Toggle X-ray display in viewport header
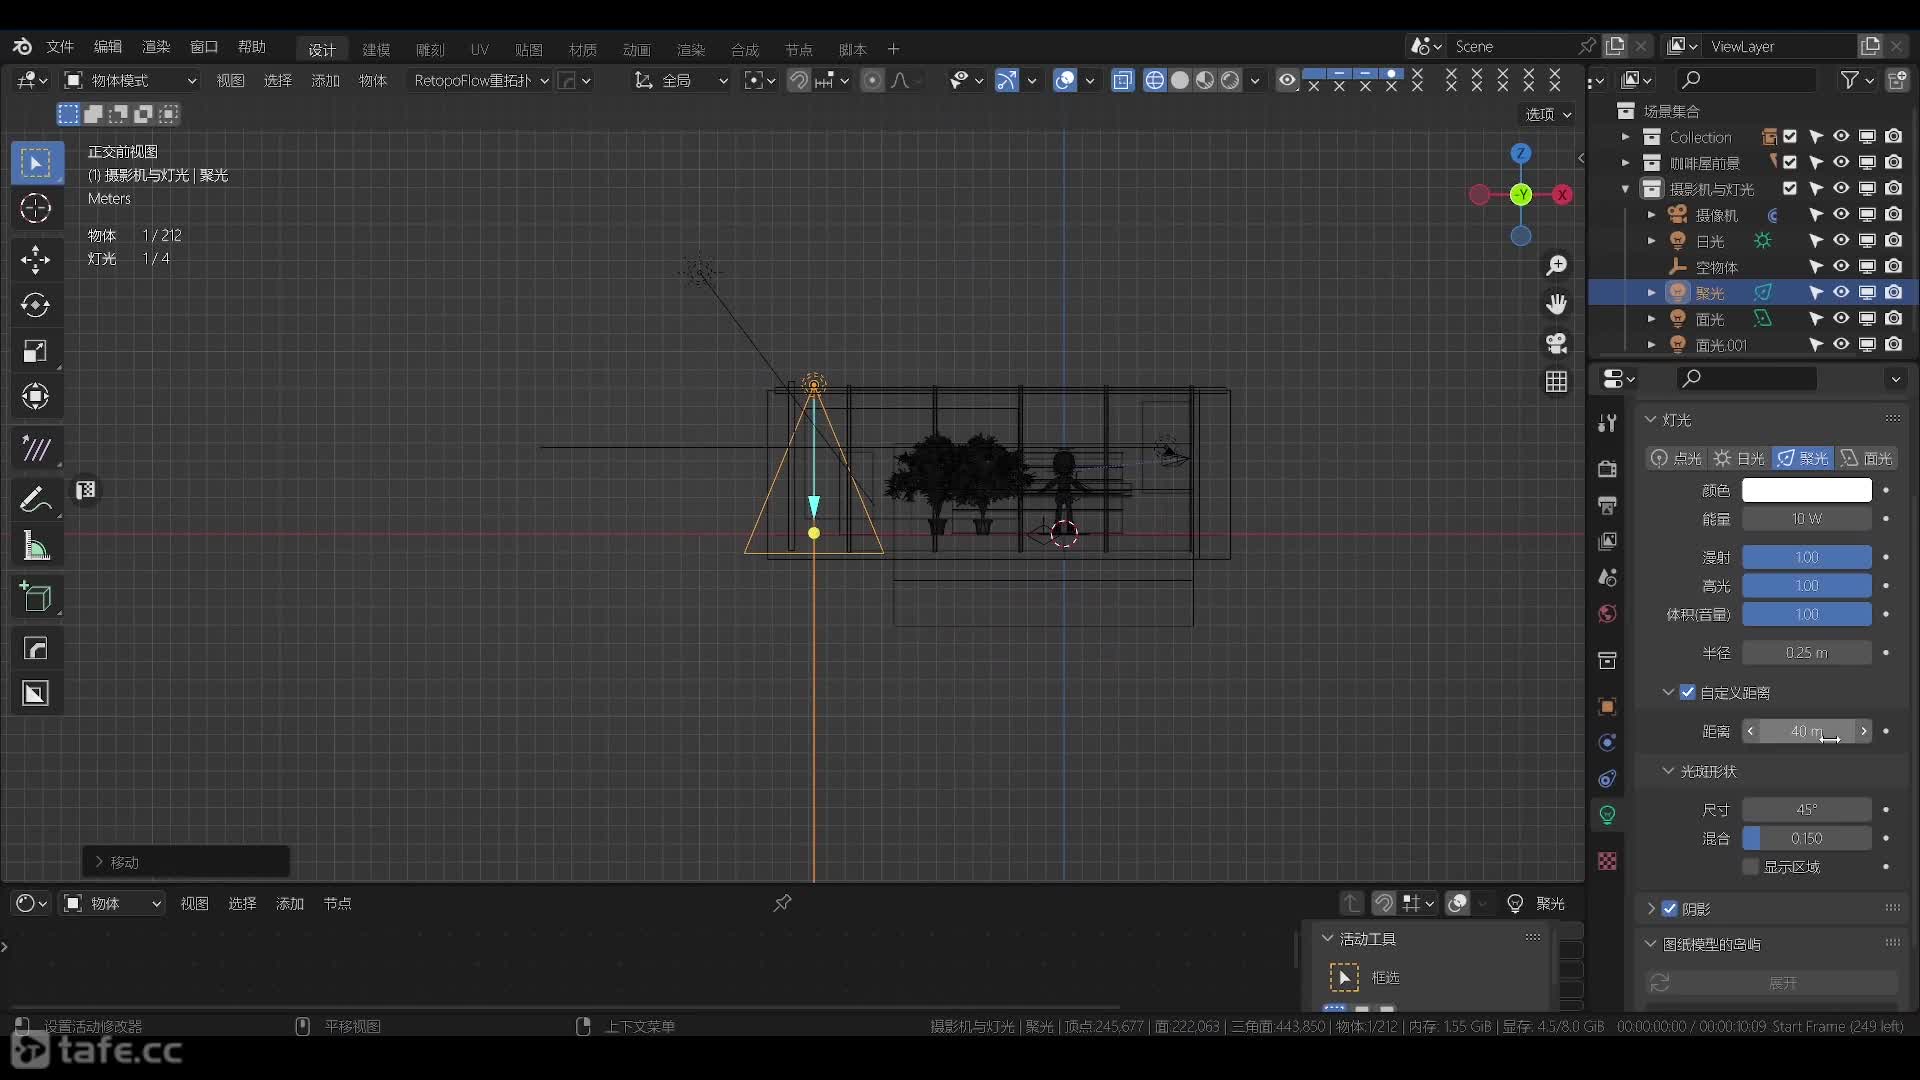 1122,80
